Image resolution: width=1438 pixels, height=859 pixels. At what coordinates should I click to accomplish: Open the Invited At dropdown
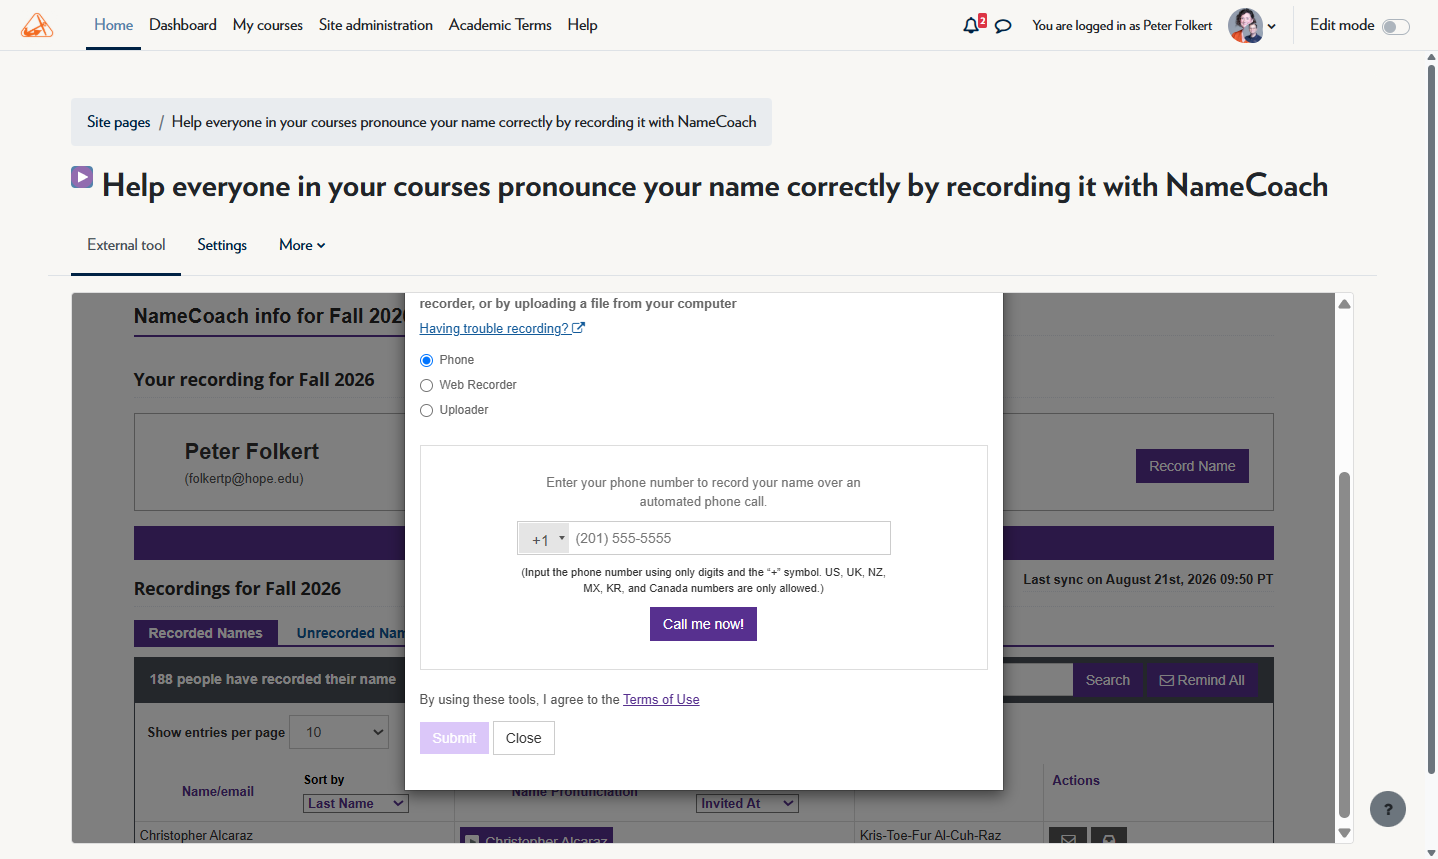pos(747,803)
